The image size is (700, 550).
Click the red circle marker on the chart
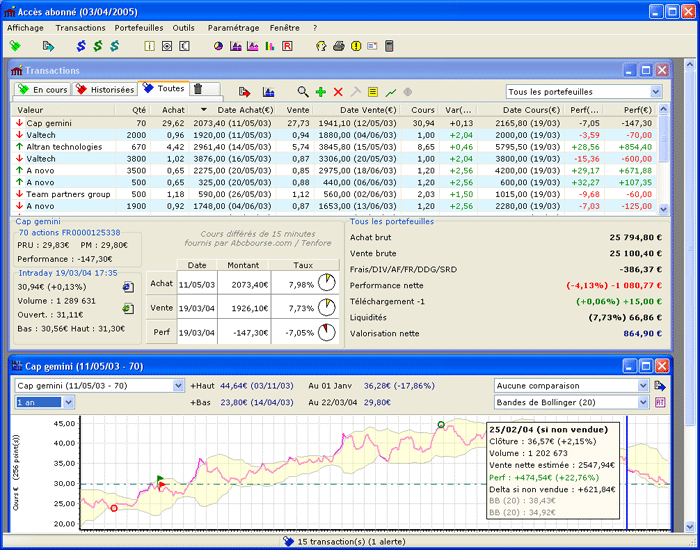(x=114, y=508)
